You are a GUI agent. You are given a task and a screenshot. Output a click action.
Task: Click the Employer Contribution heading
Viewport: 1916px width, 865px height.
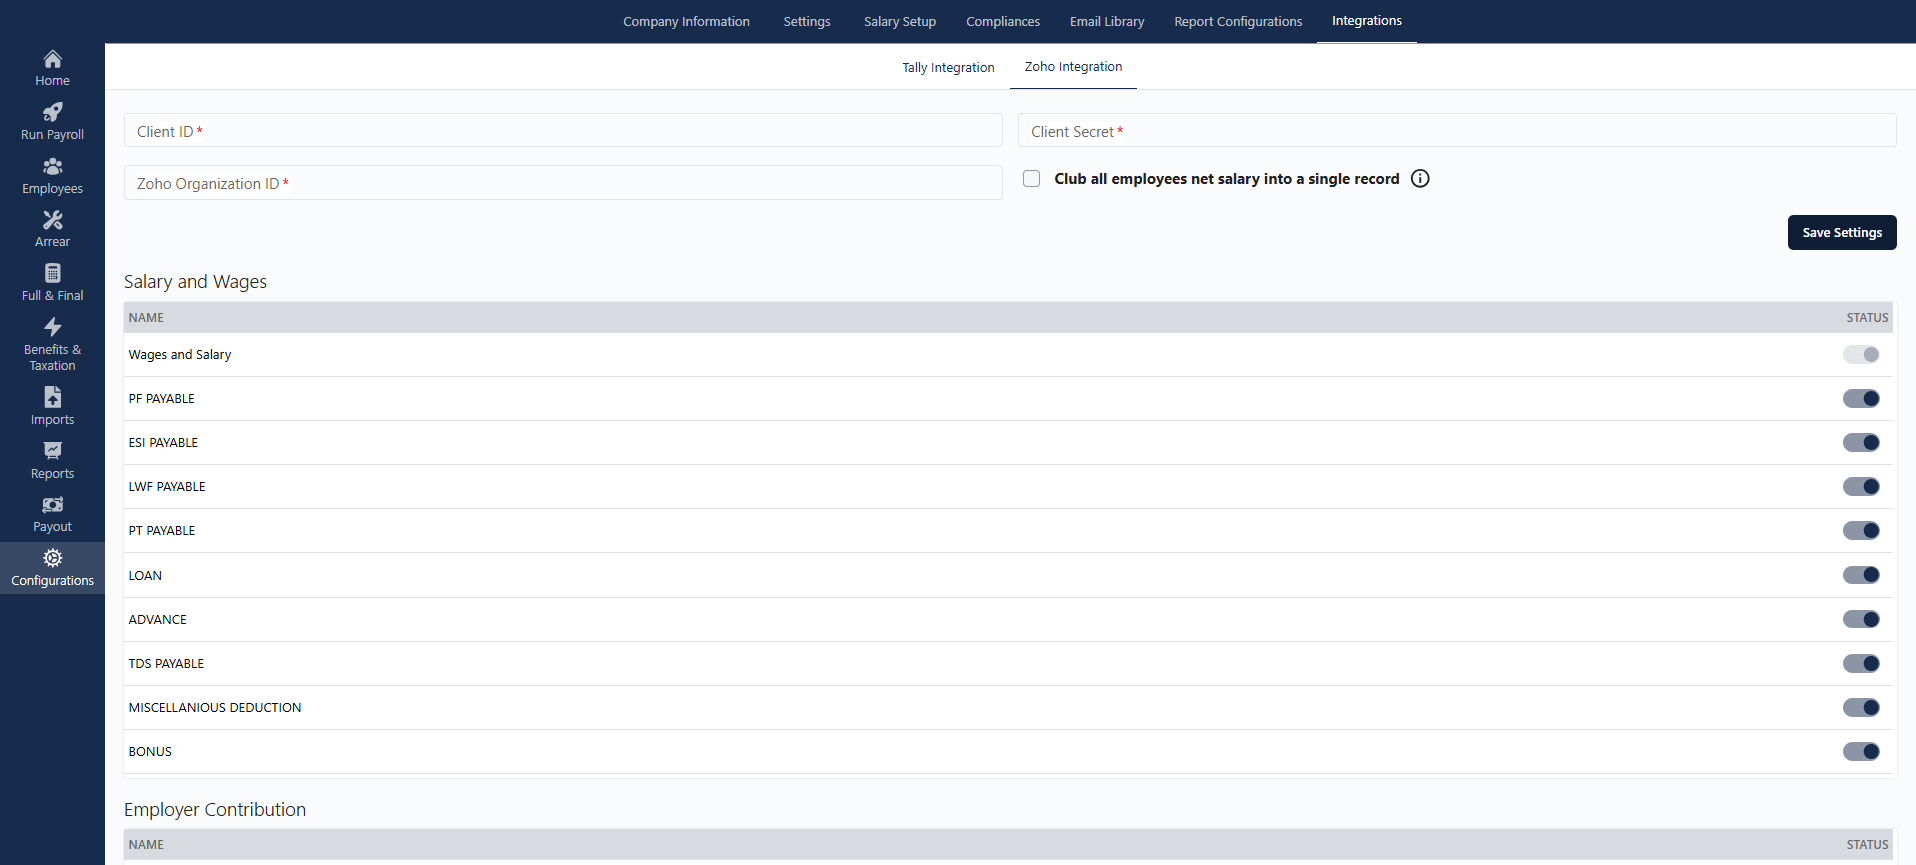[215, 810]
